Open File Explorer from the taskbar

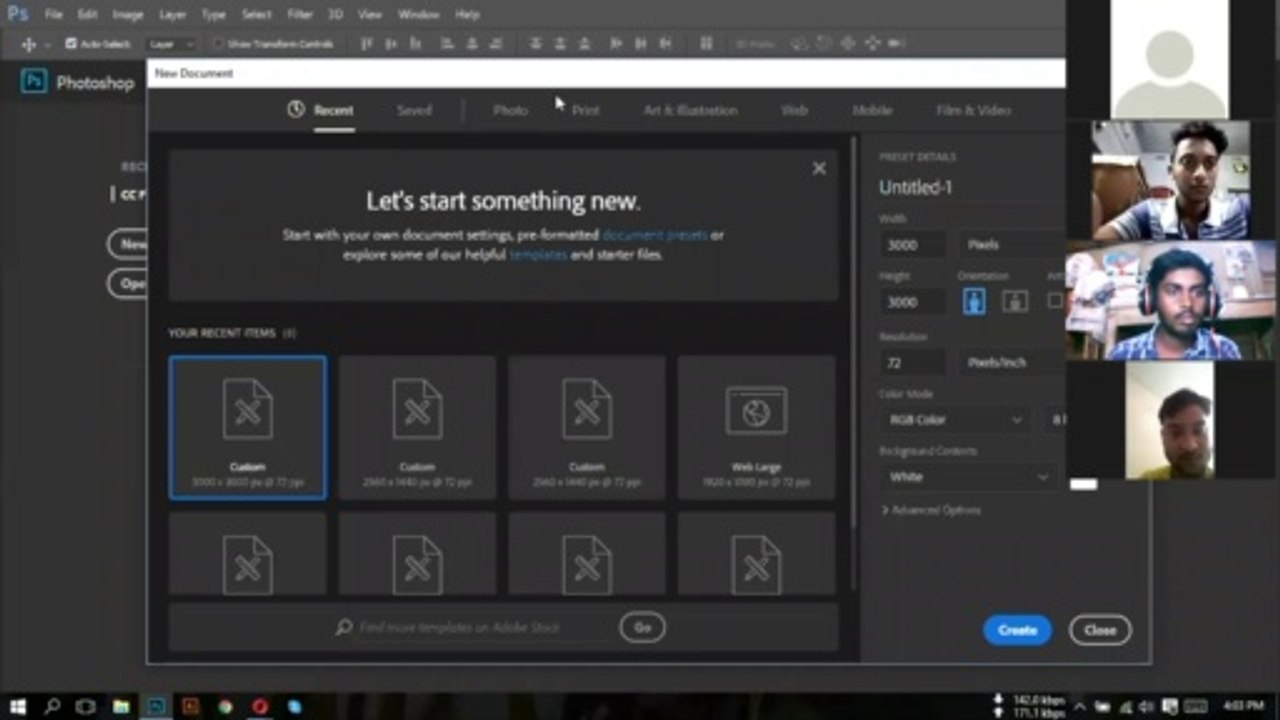121,706
